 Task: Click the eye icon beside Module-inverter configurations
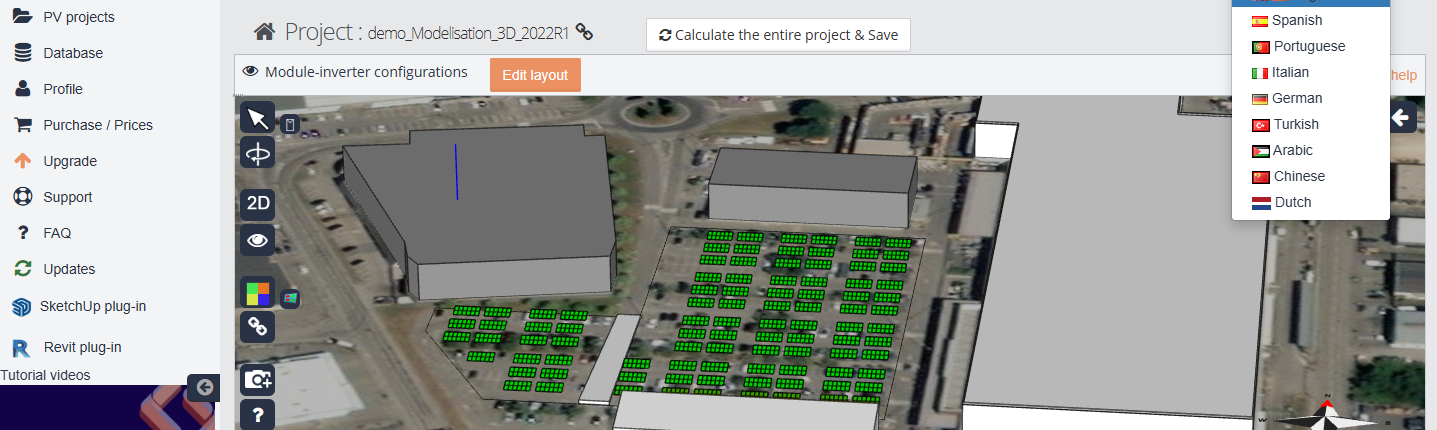pos(250,72)
